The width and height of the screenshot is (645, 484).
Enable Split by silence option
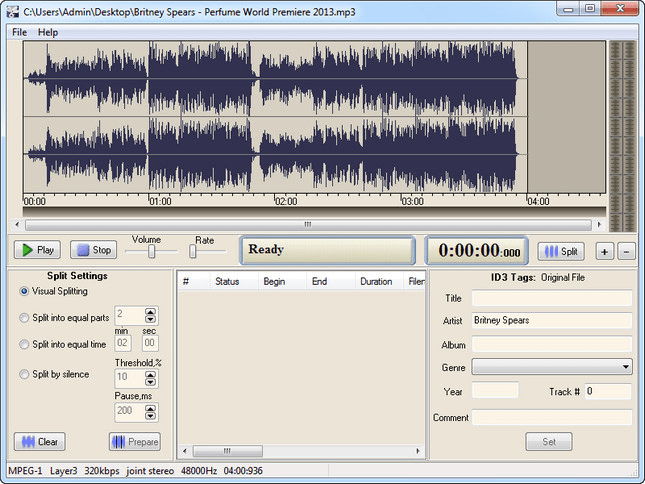coord(24,374)
